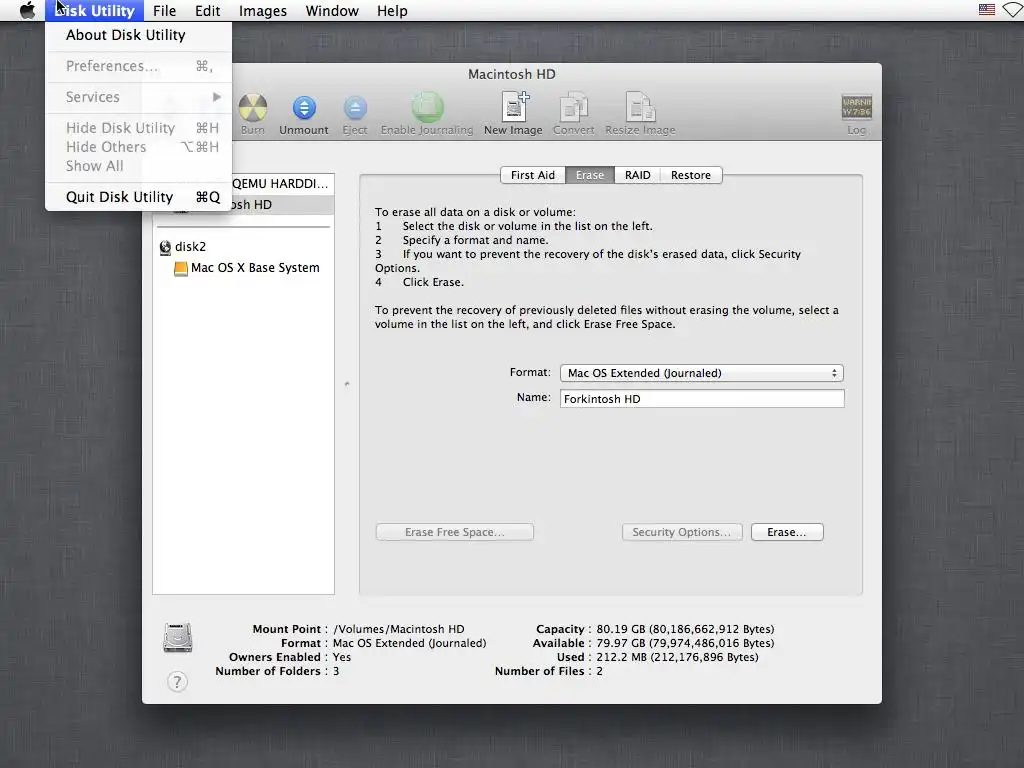Open the Help menu

[x=392, y=10]
